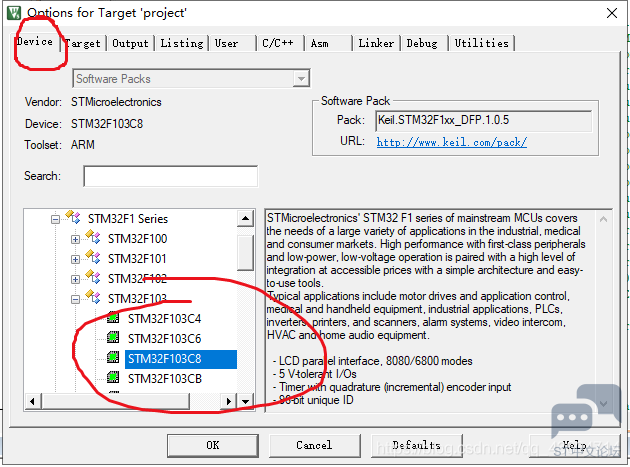630x467 pixels.
Task: Select device STM32F103C6
Action: [164, 339]
